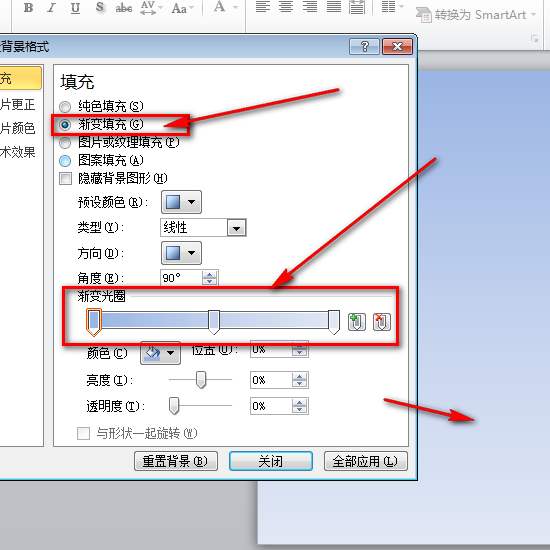Screen dimensions: 550x550
Task: Toggle bold formatting in the ribbon
Action: 28,7
